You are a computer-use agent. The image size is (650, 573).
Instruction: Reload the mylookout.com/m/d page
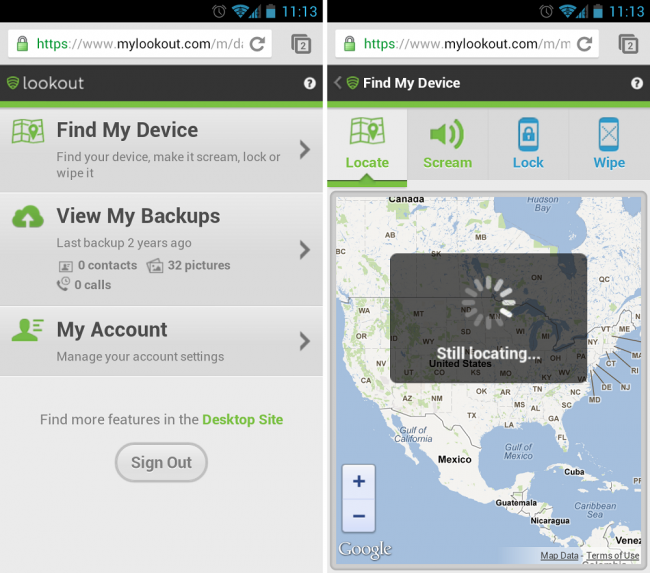[x=257, y=44]
